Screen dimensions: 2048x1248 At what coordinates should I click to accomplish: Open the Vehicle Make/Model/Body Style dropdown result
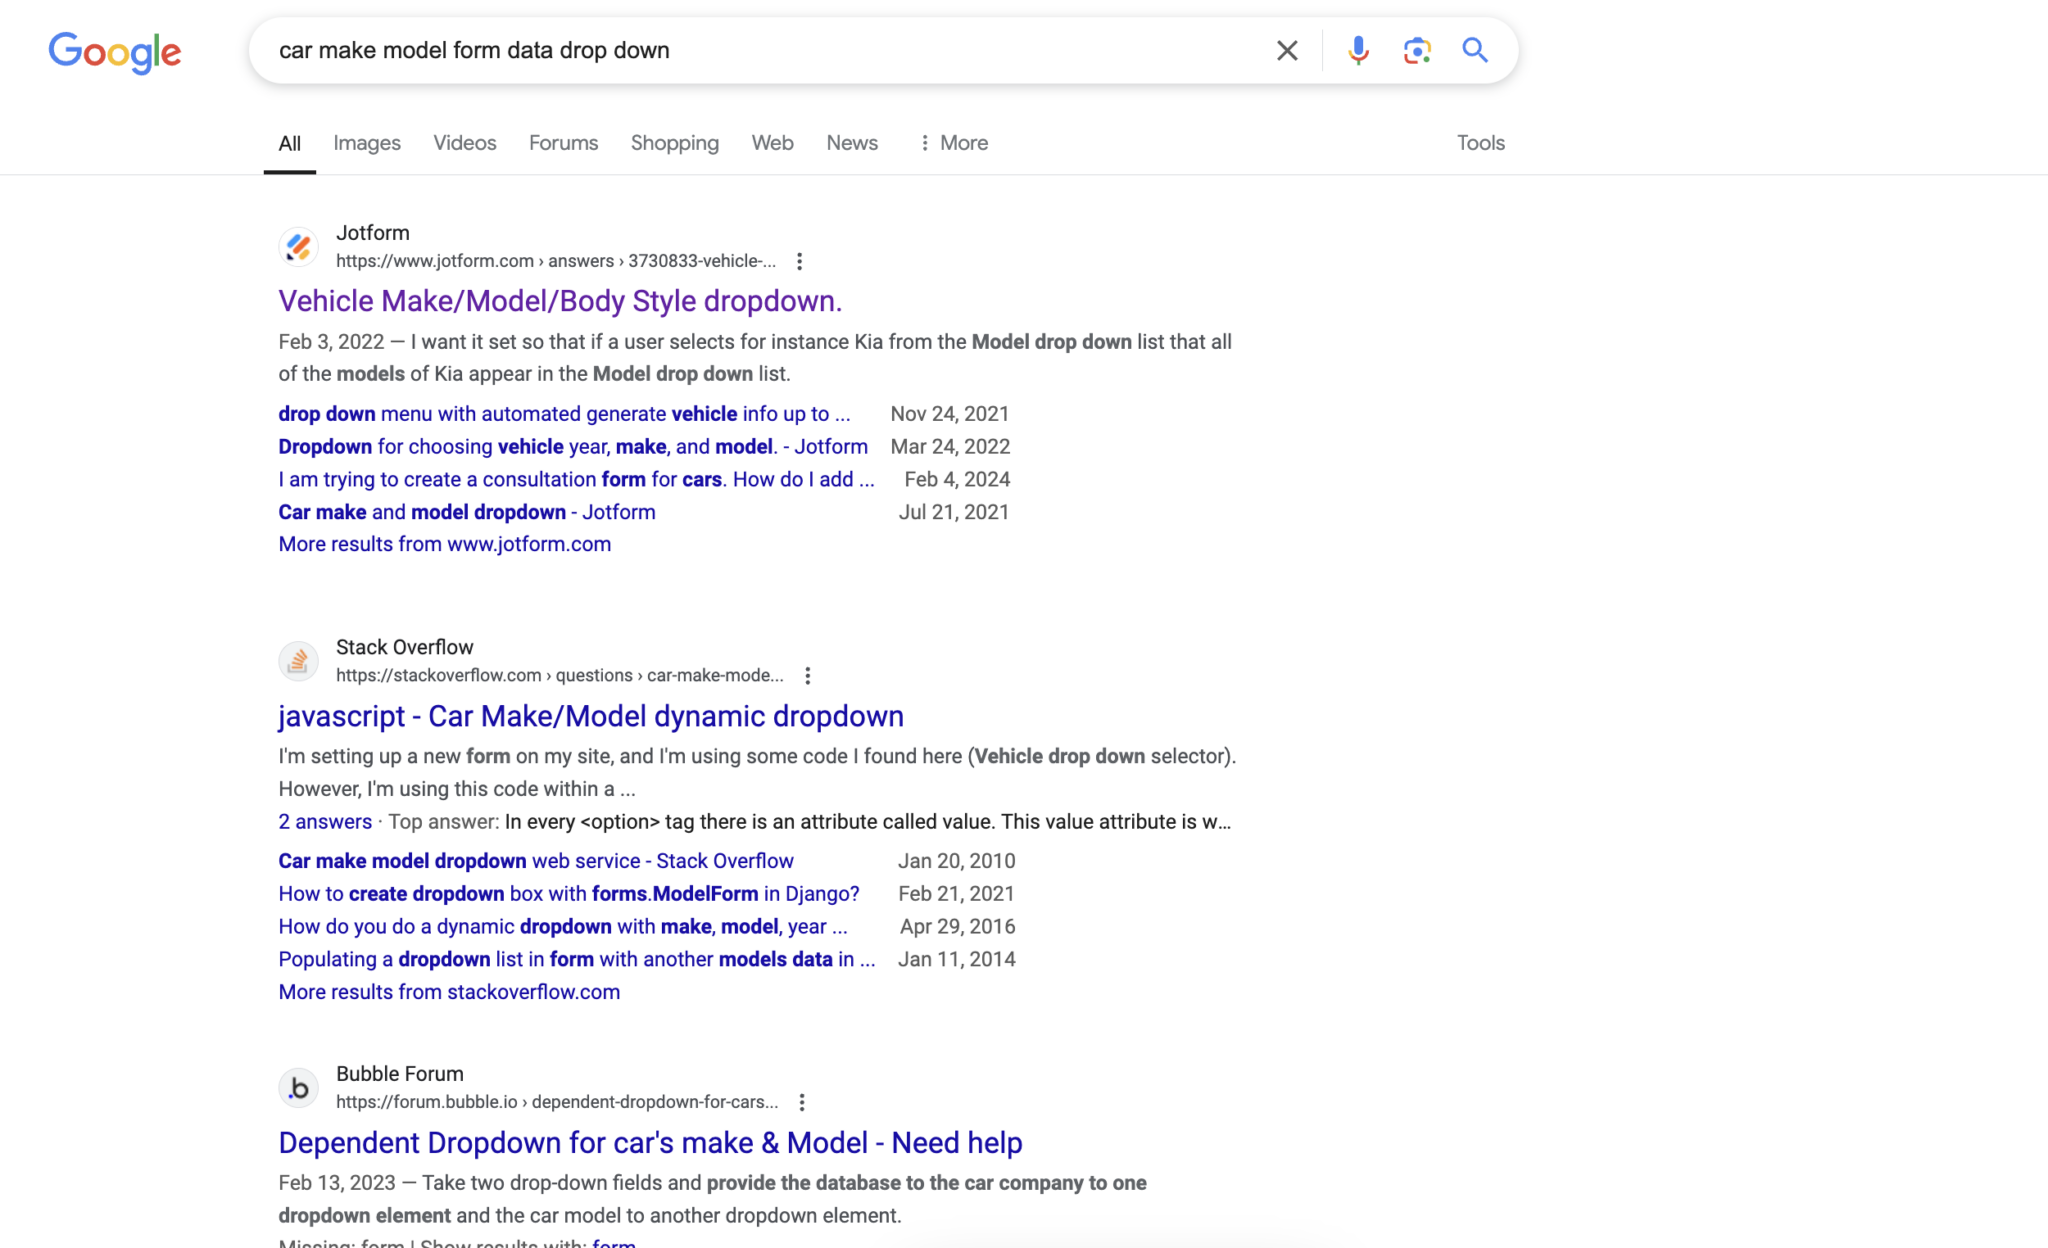coord(560,300)
